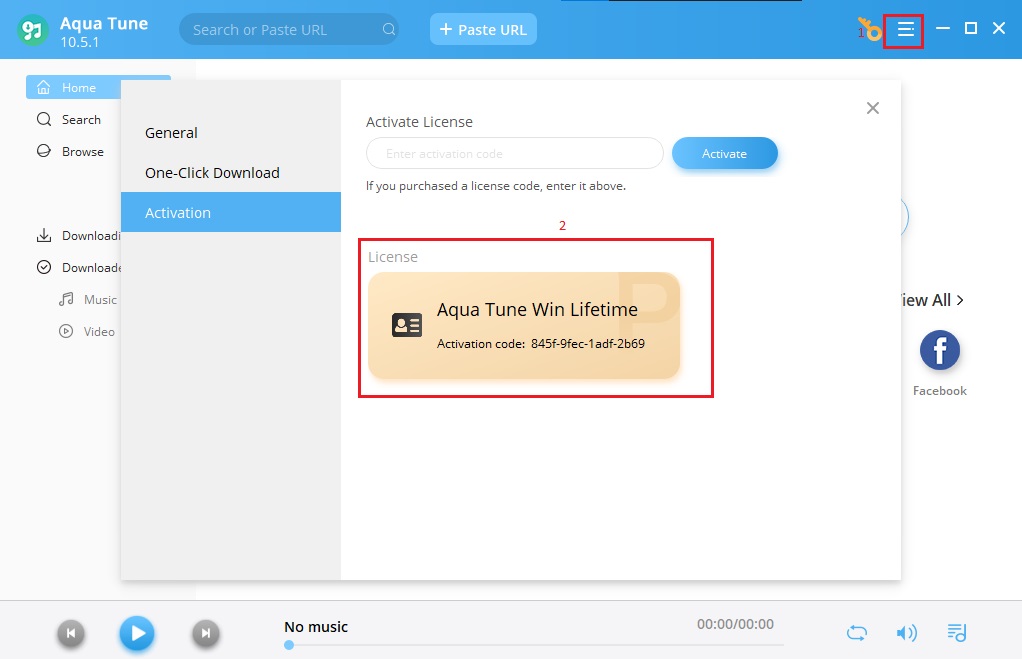Screen dimensions: 1022x659
Task: Click the version number 10.5.1
Action: [80, 42]
